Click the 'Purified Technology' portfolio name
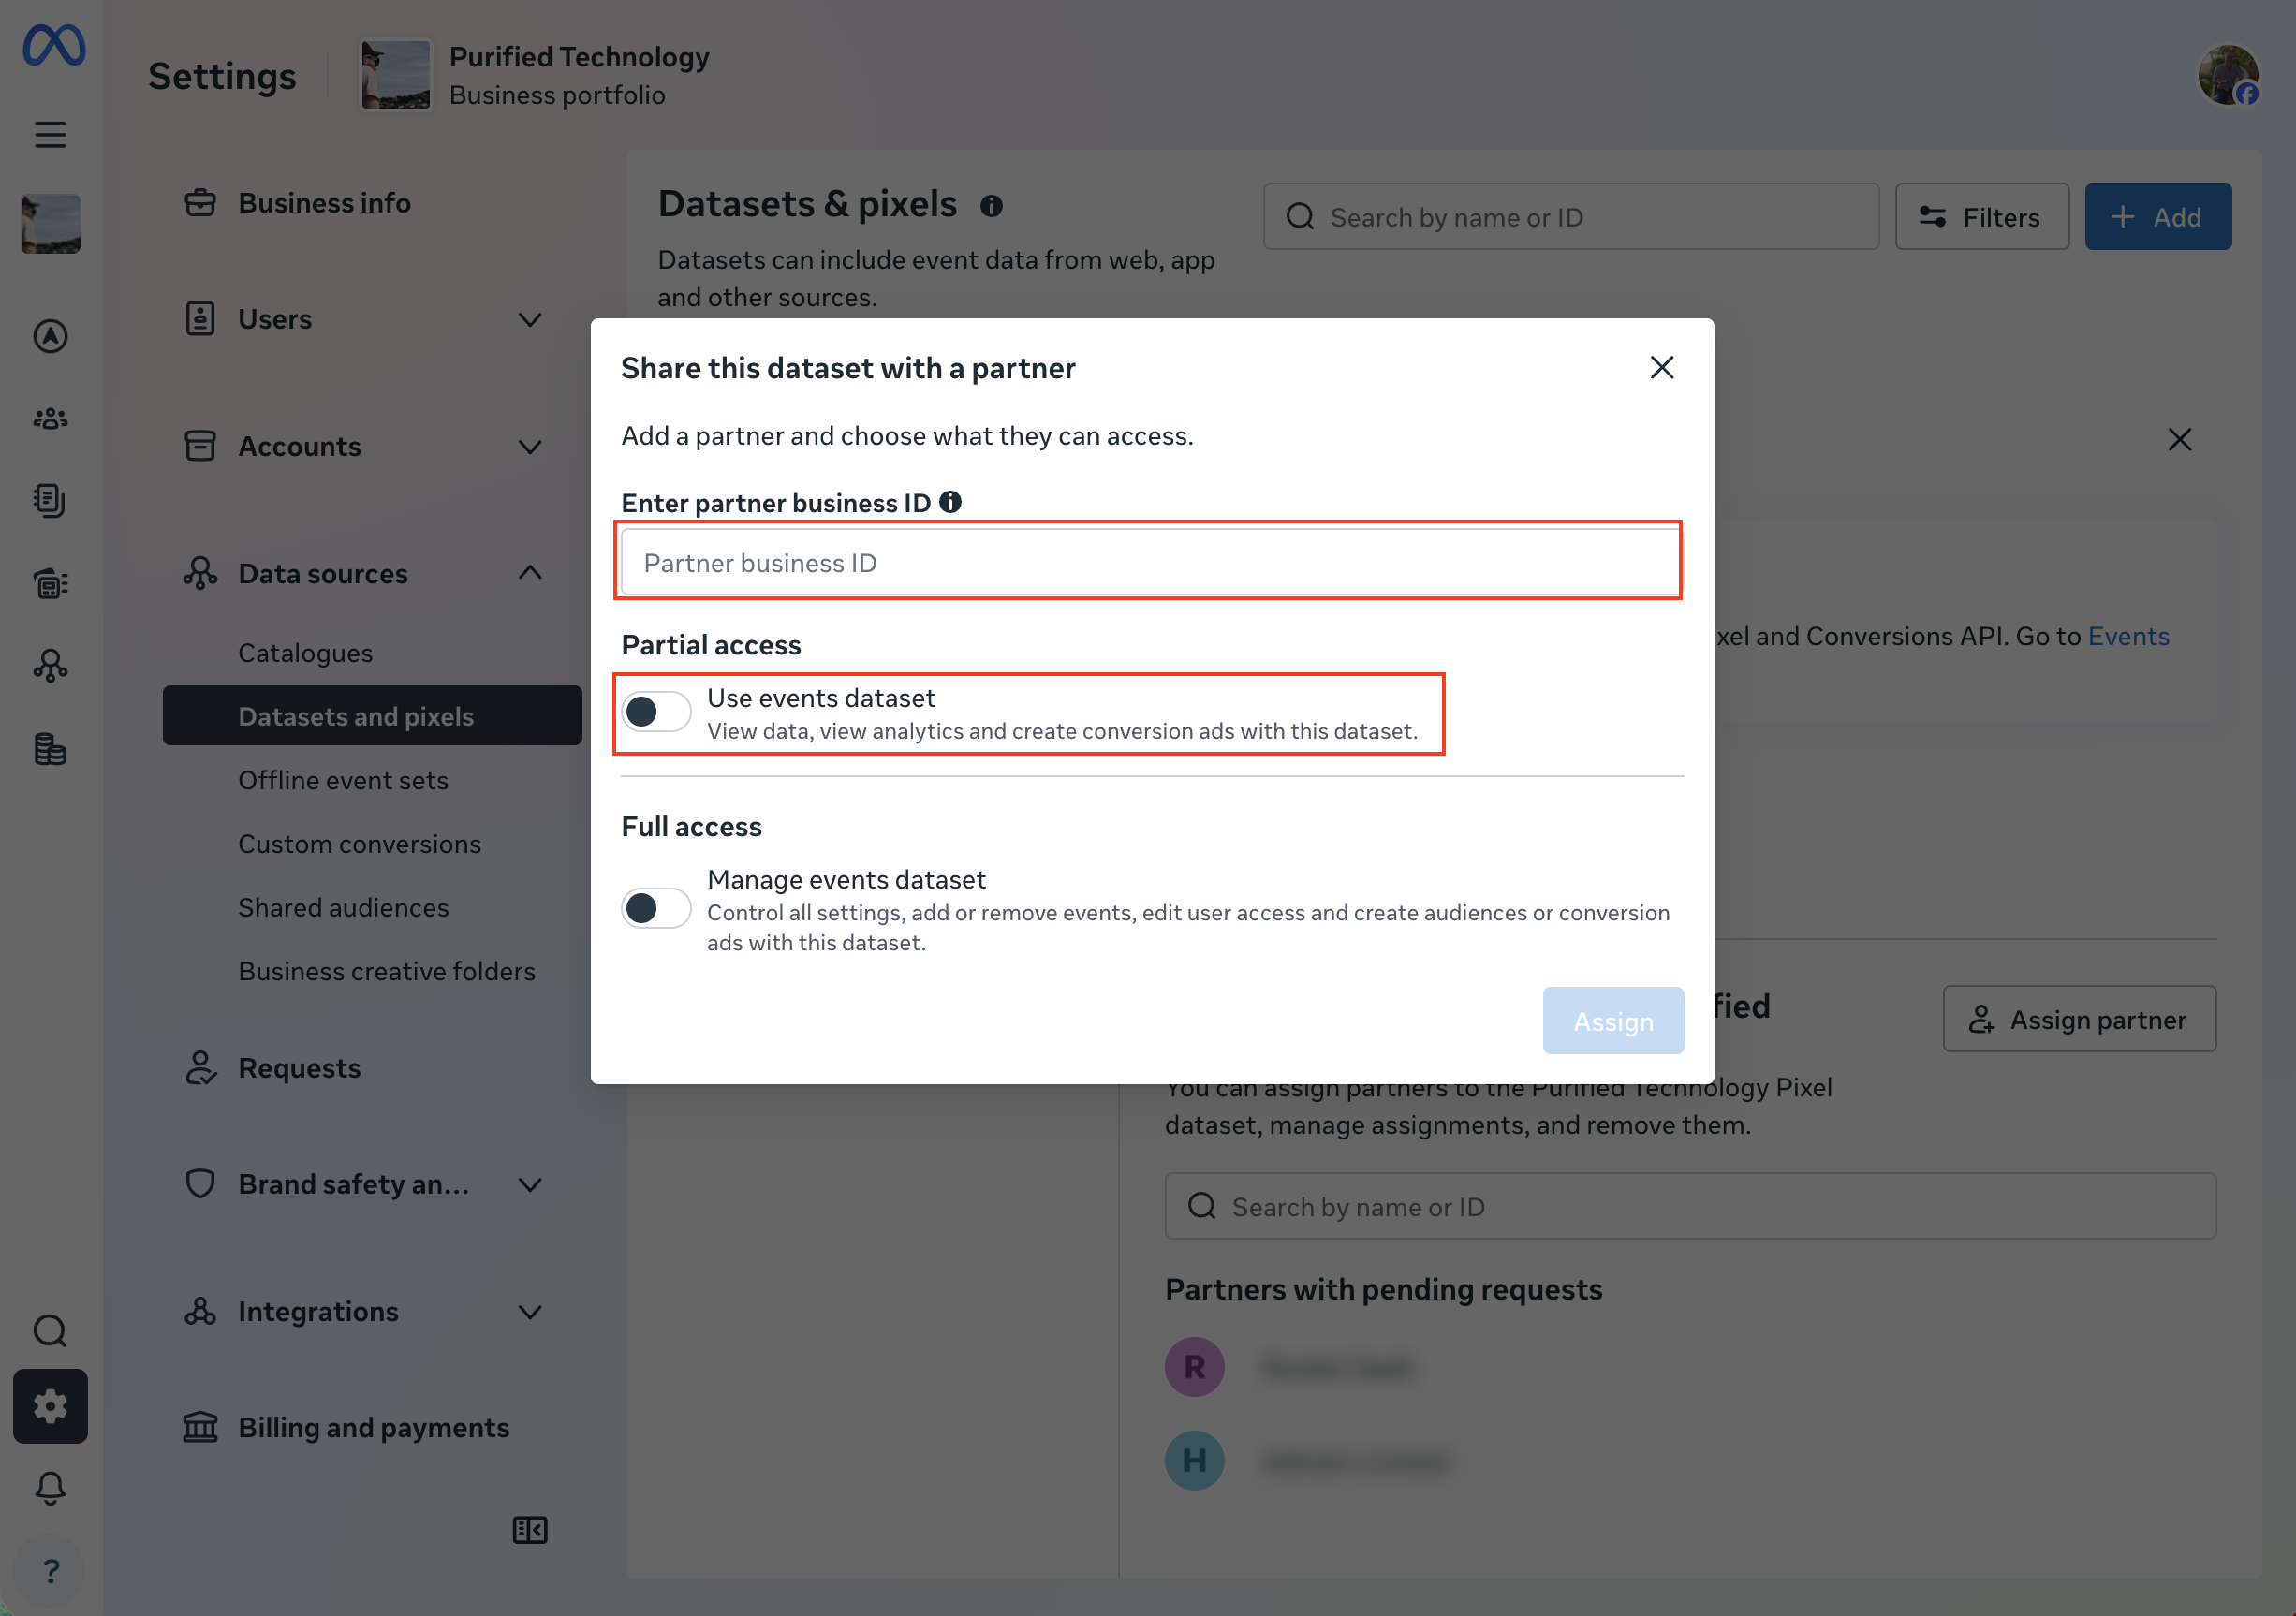2296x1616 pixels. 579,57
